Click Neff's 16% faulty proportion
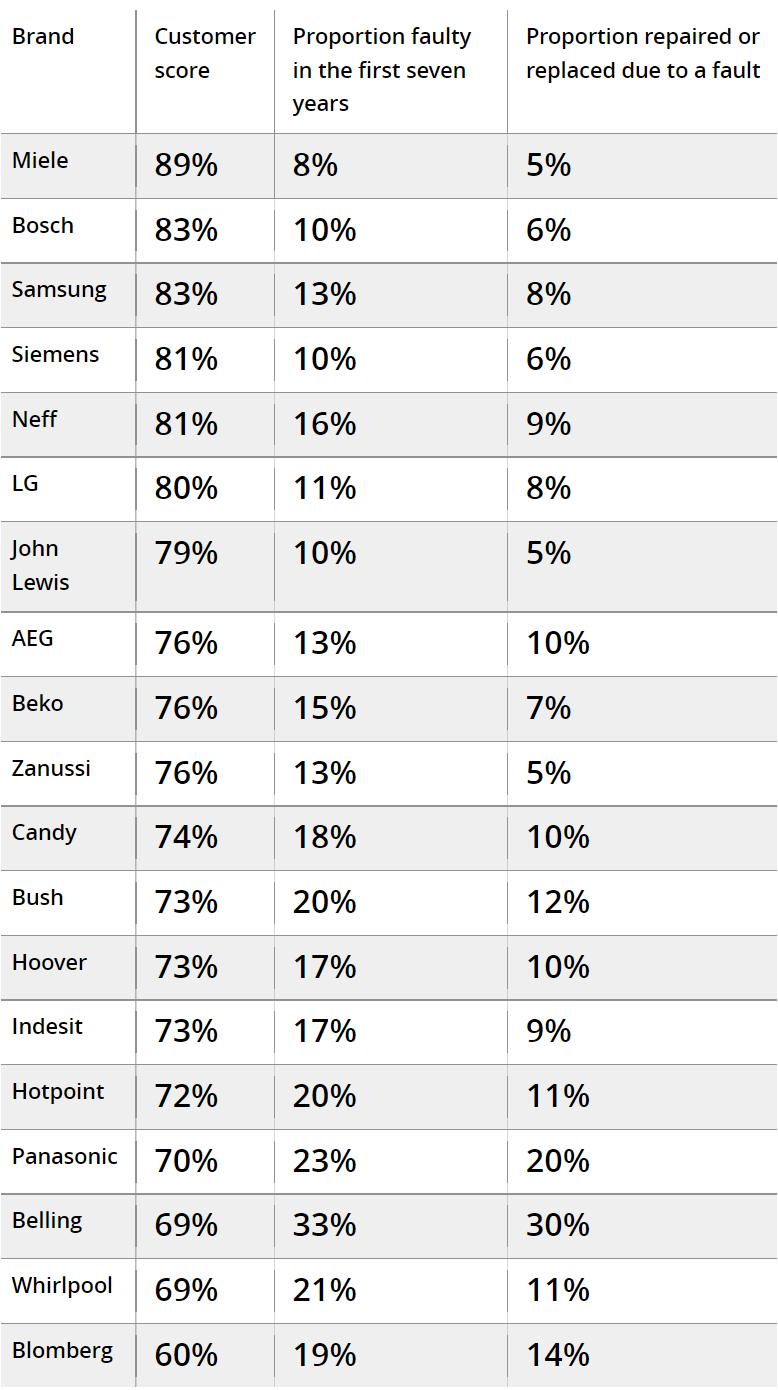This screenshot has width=778, height=1390. 324,424
